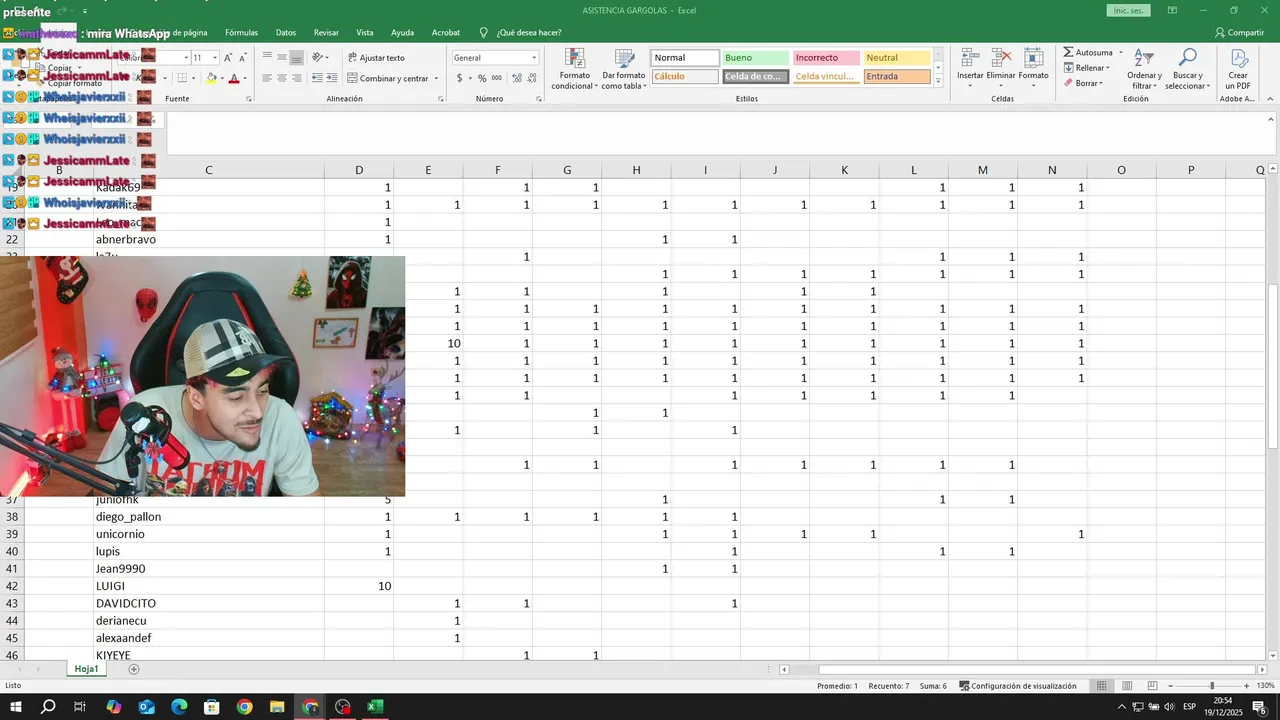Image resolution: width=1280 pixels, height=720 pixels.
Task: Open the Ayuda tab
Action: [402, 32]
